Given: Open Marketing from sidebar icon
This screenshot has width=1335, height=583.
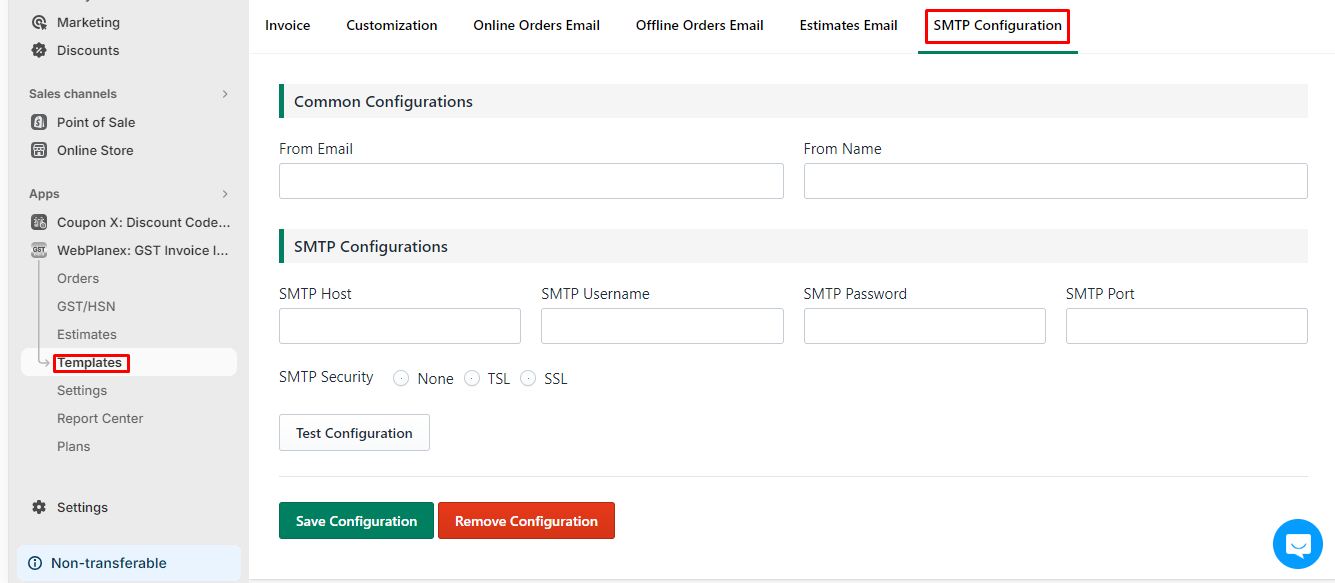Looking at the screenshot, I should 39,22.
